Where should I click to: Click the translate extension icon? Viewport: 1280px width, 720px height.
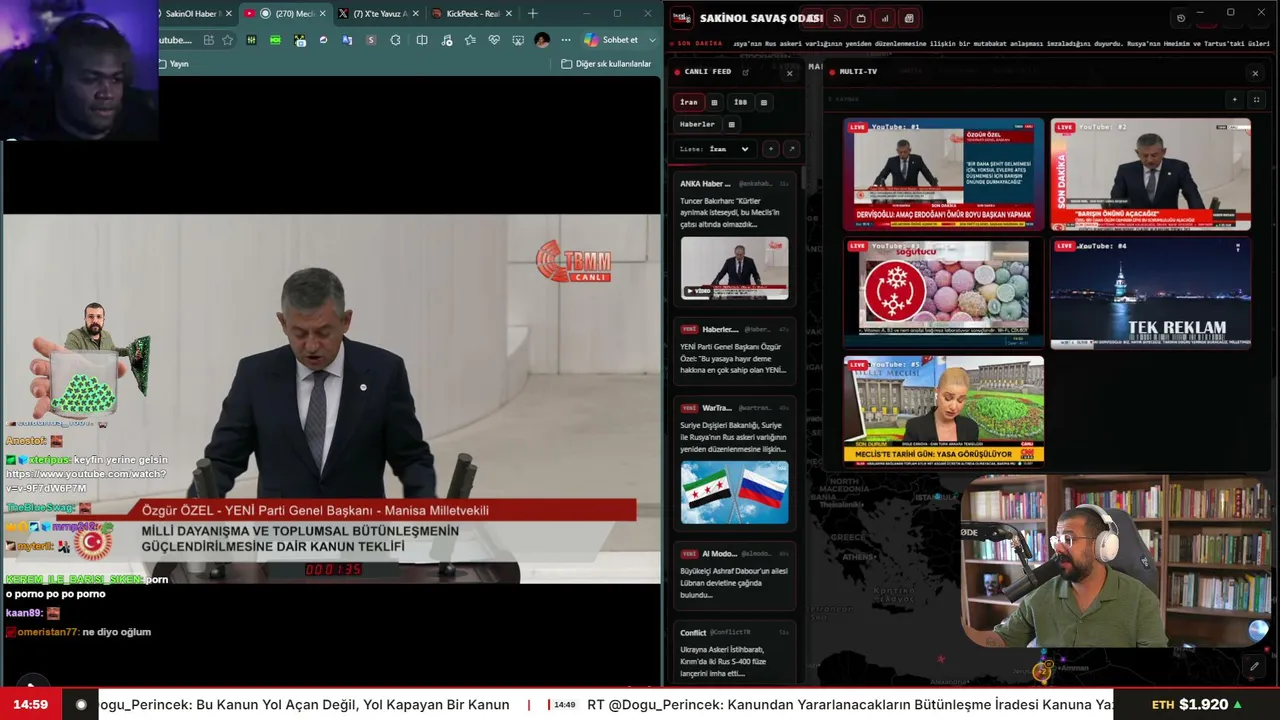(x=347, y=40)
